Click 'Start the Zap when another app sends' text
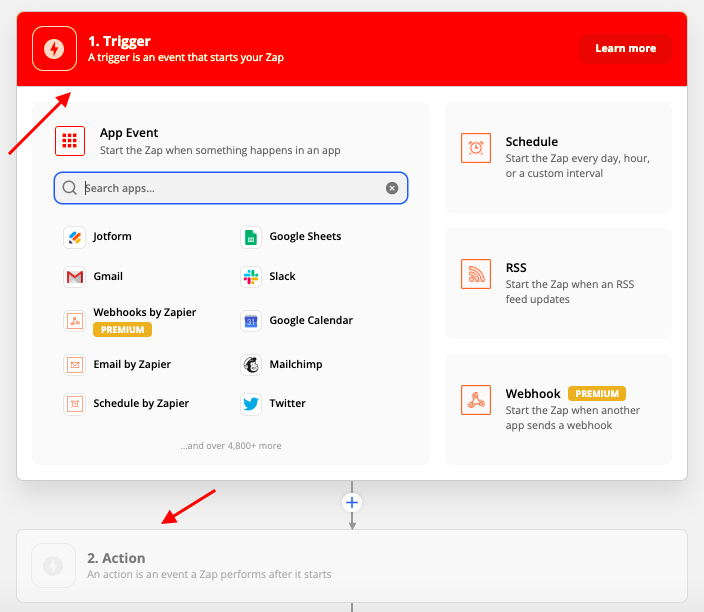 (572, 418)
